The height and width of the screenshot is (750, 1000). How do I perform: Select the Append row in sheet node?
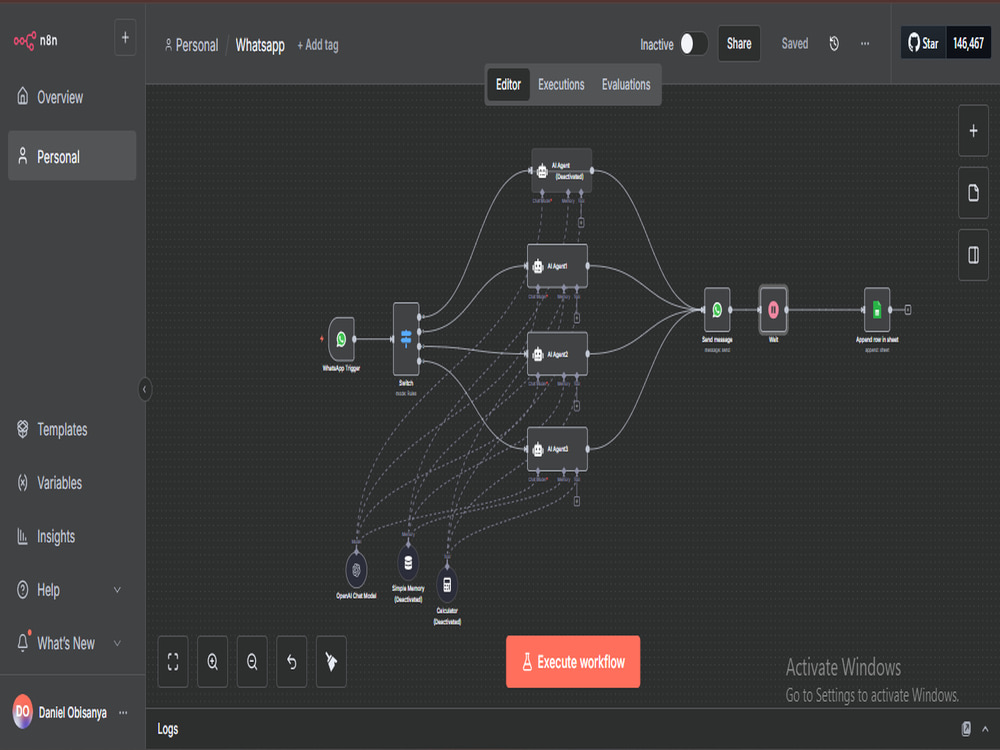877,310
